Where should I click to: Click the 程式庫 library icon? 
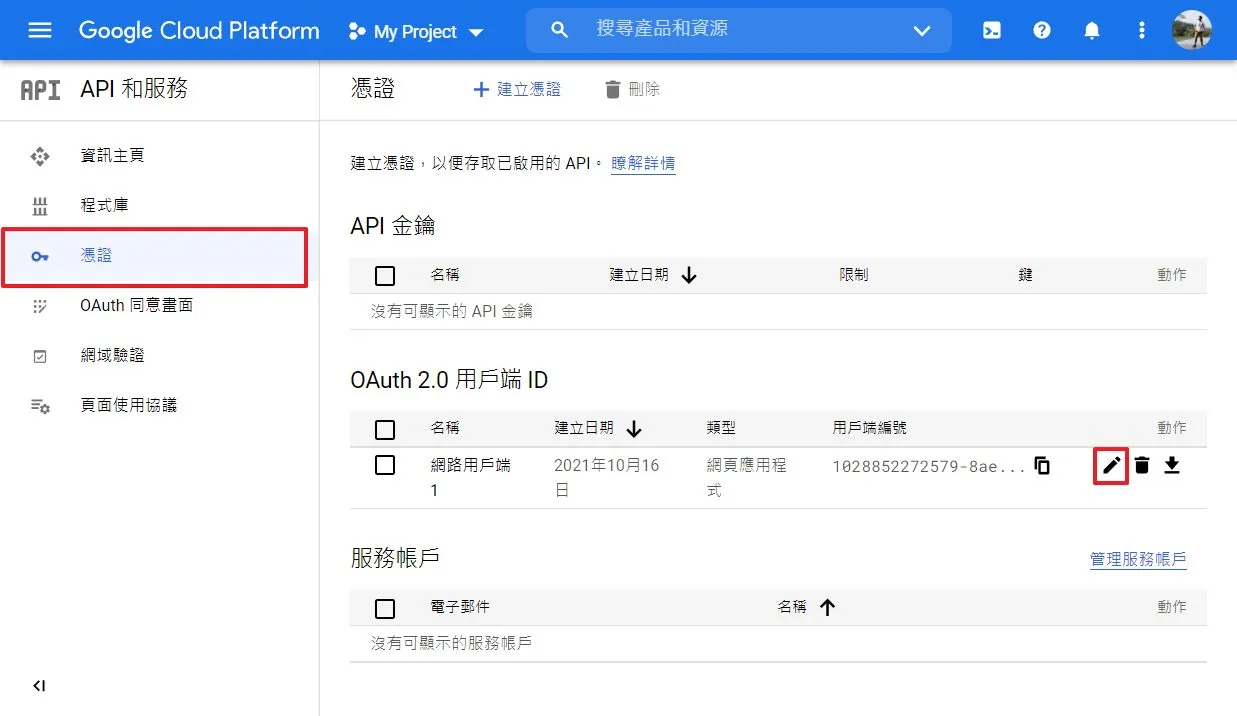click(40, 207)
